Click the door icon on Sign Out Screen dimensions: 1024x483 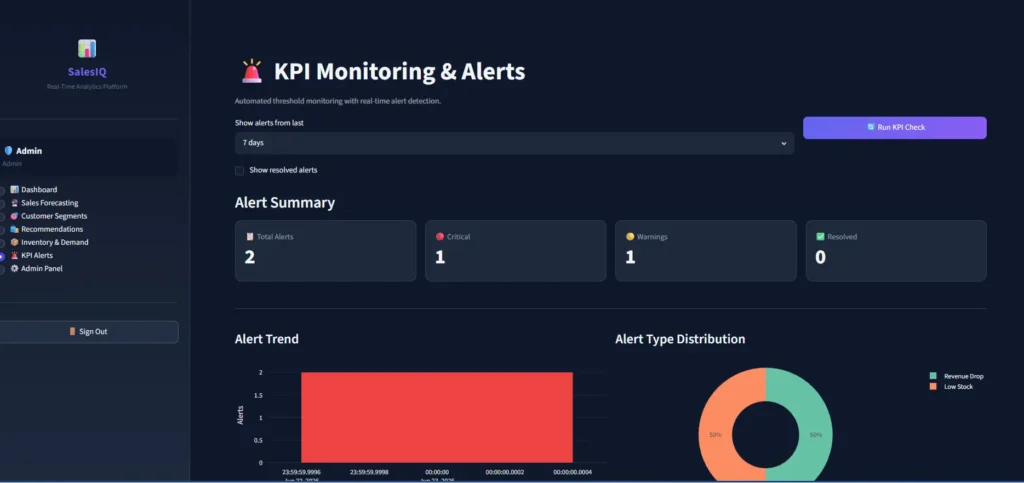[72, 332]
